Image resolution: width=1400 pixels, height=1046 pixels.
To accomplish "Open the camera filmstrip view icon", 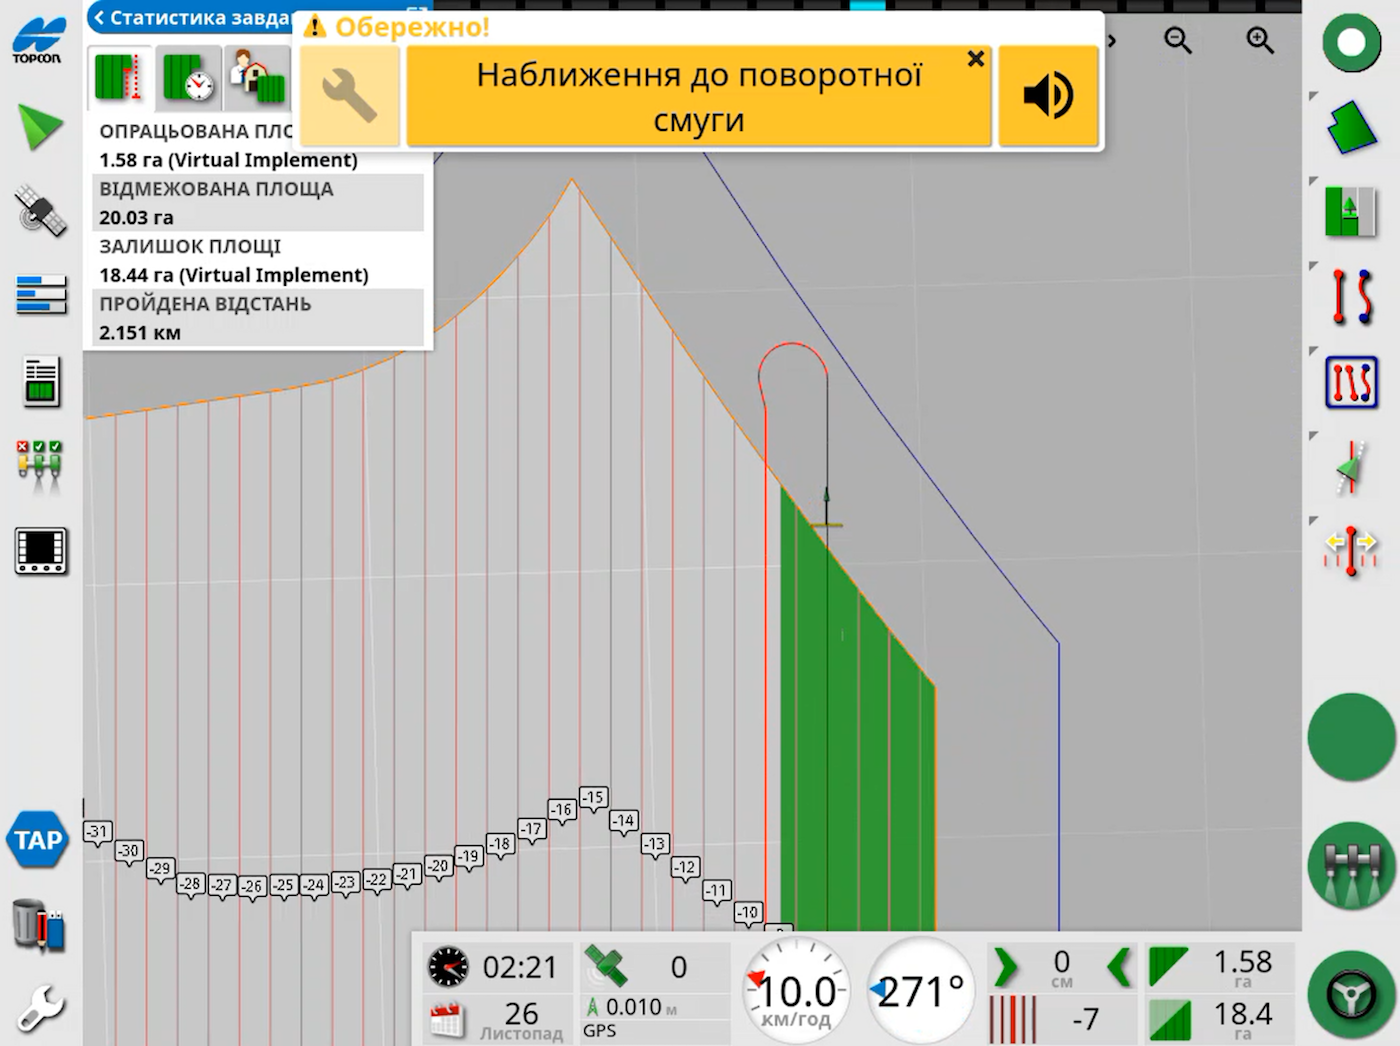I will [x=41, y=551].
